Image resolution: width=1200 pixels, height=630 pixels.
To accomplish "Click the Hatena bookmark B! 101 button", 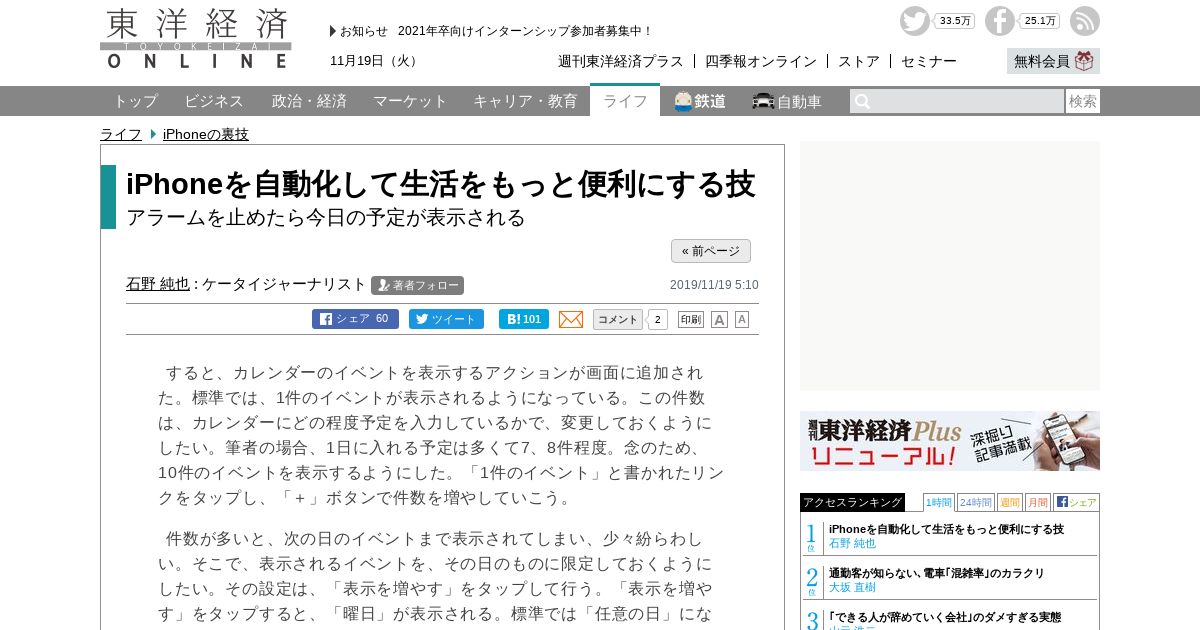I will point(524,319).
